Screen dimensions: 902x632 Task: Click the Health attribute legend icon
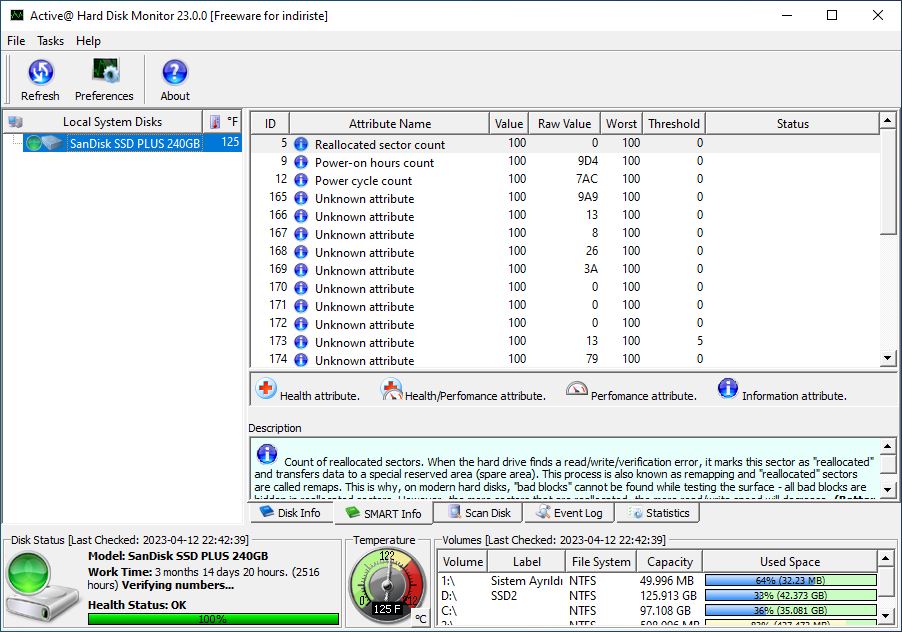click(266, 389)
